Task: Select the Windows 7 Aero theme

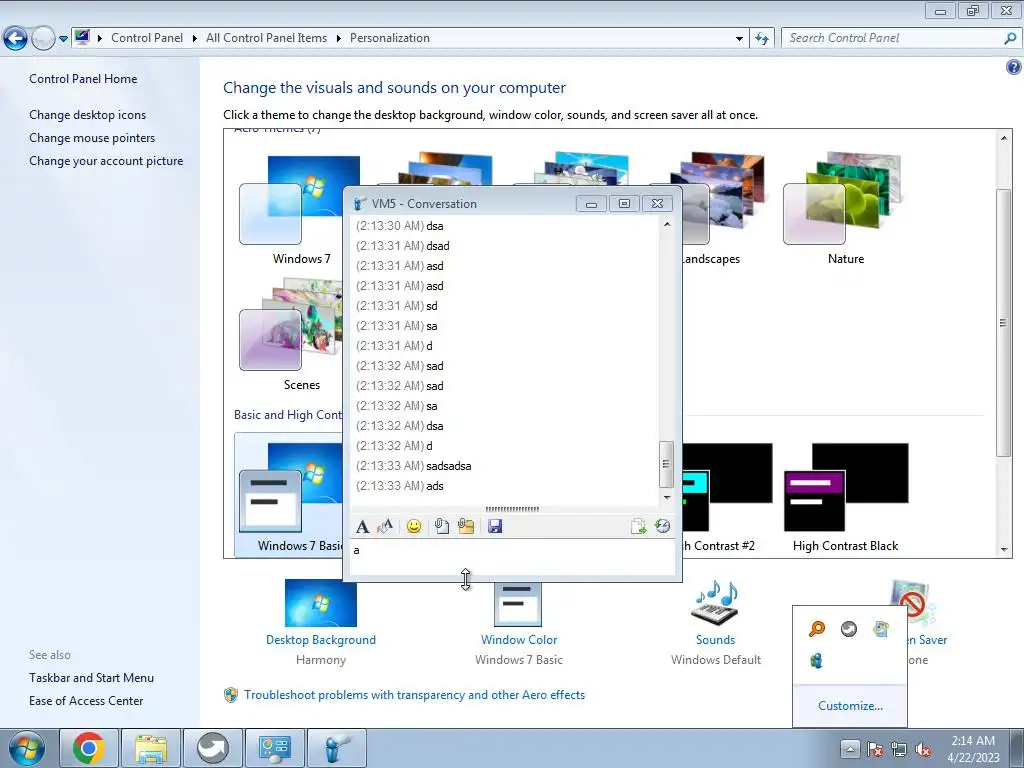Action: pyautogui.click(x=300, y=210)
